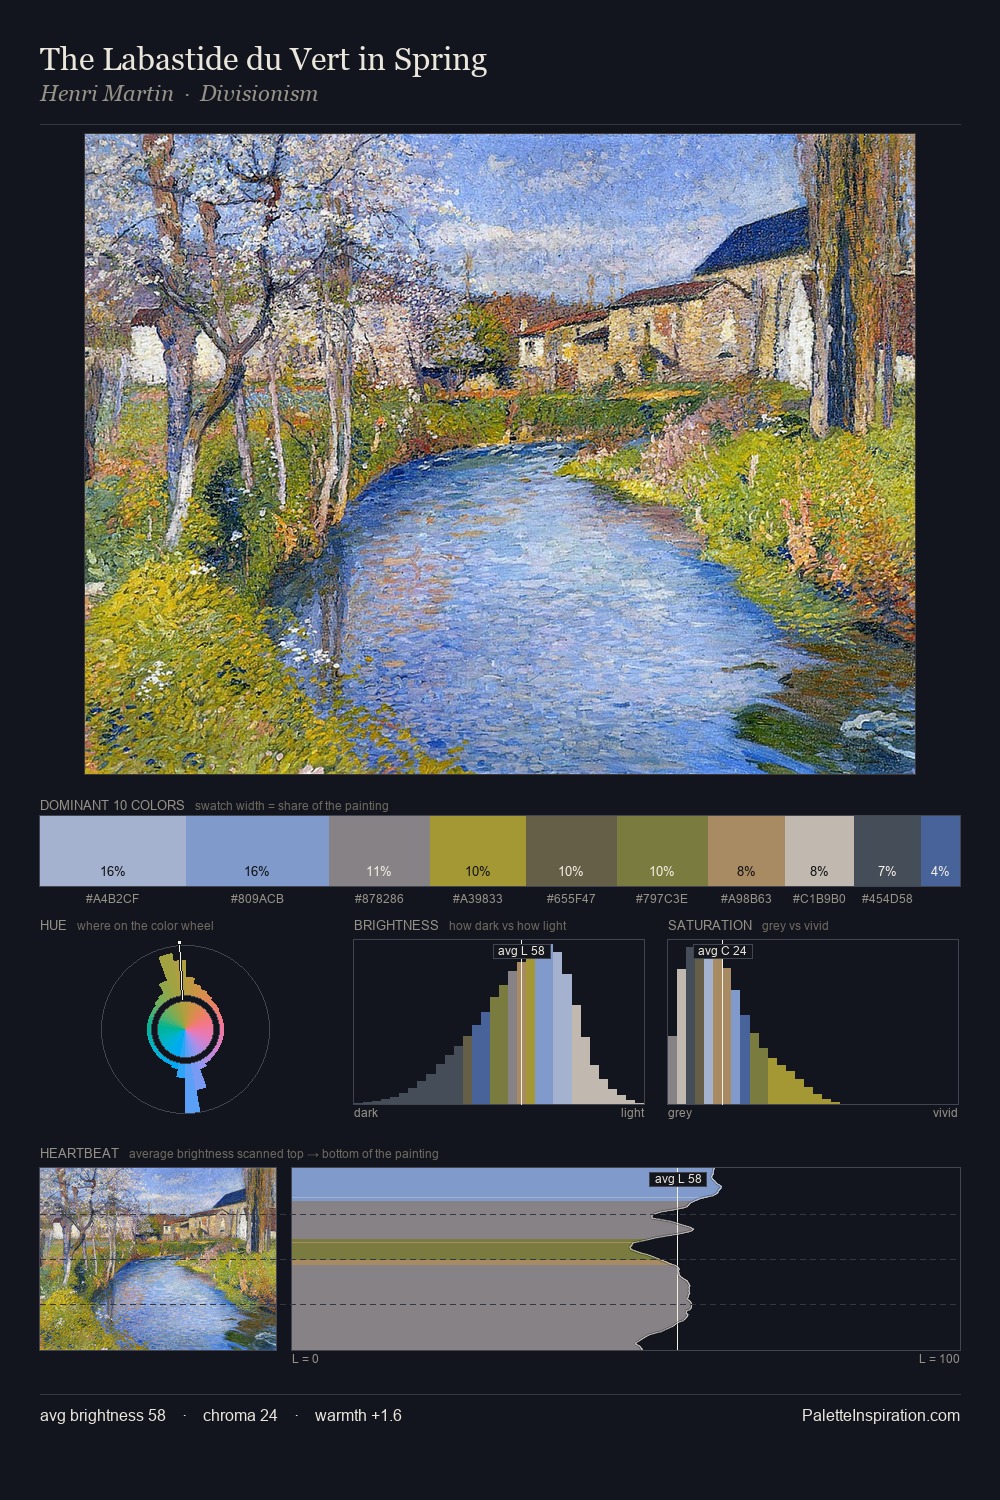Click the 'HUE' section heading
The image size is (1000, 1500).
(x=53, y=925)
